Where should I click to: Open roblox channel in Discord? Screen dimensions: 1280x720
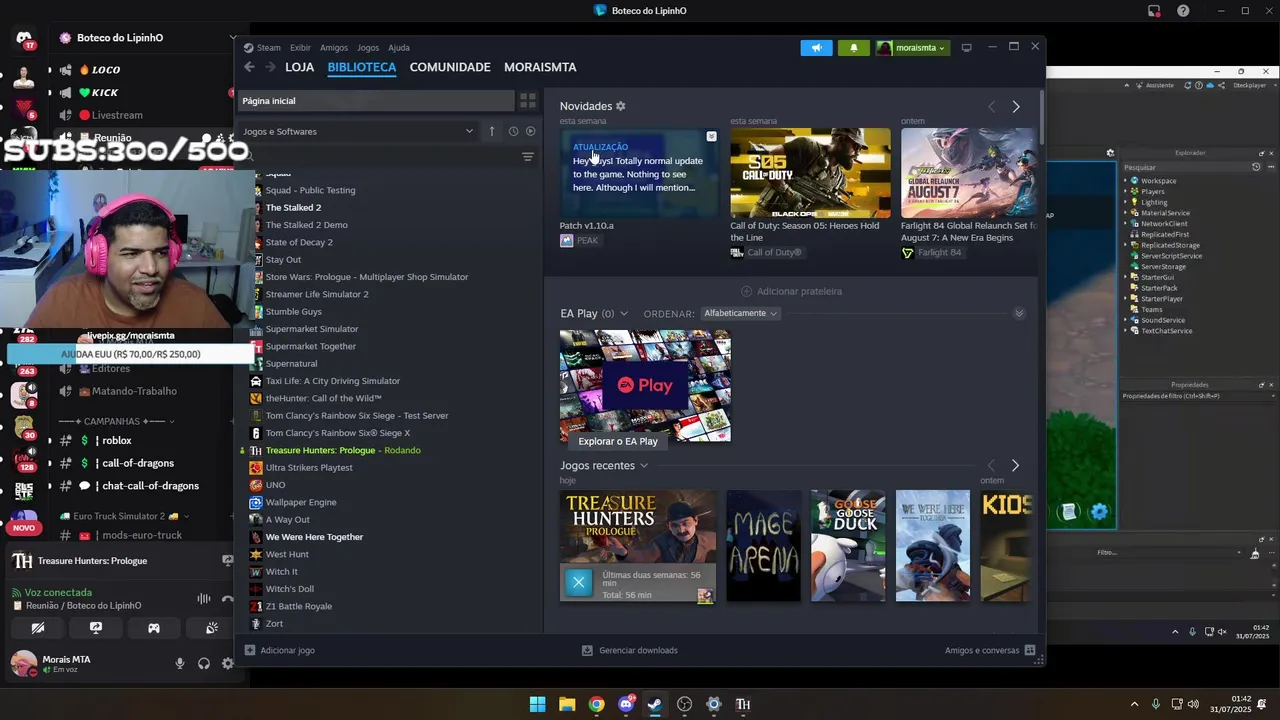(x=117, y=441)
